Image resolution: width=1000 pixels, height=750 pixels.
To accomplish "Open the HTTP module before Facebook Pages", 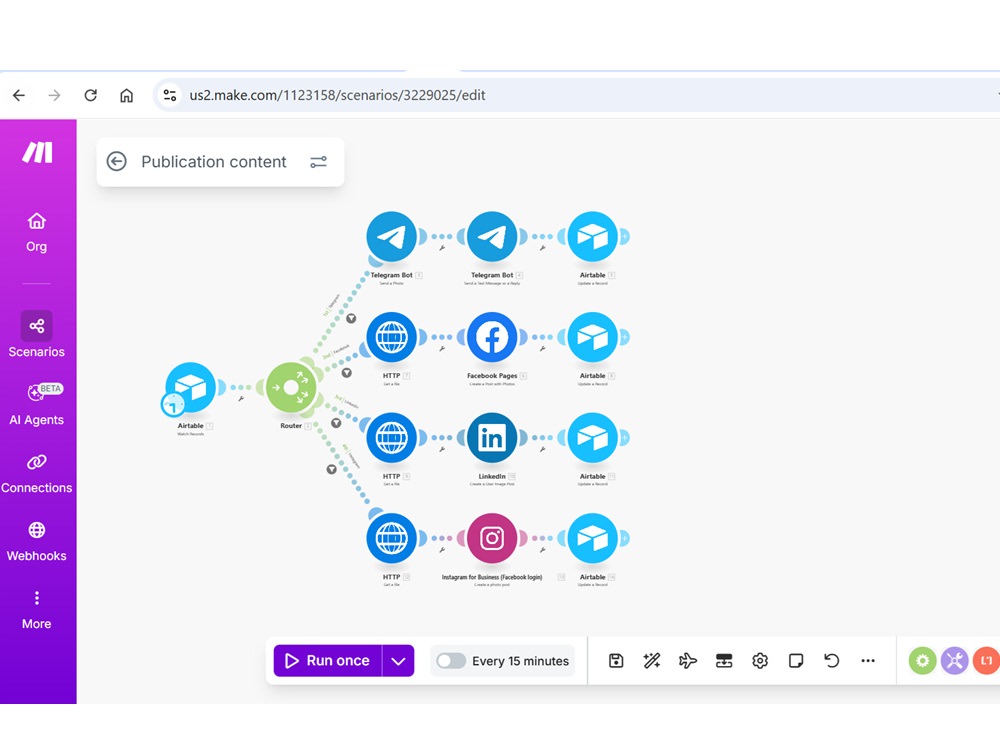I will click(392, 337).
